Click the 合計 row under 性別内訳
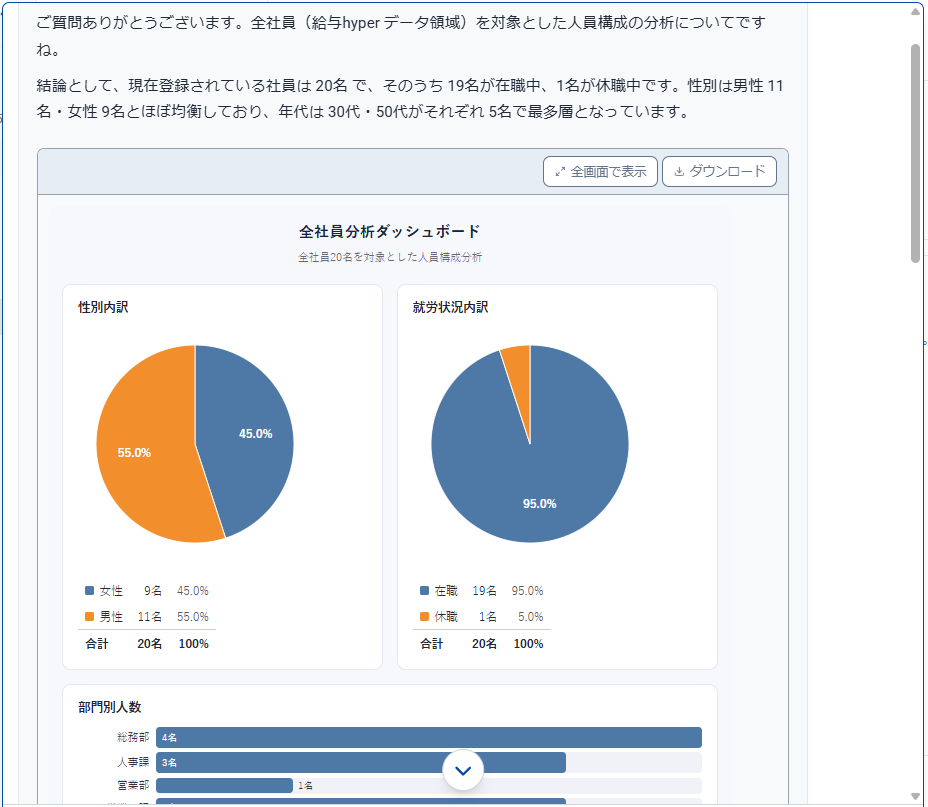This screenshot has height=807, width=928. tap(147, 644)
